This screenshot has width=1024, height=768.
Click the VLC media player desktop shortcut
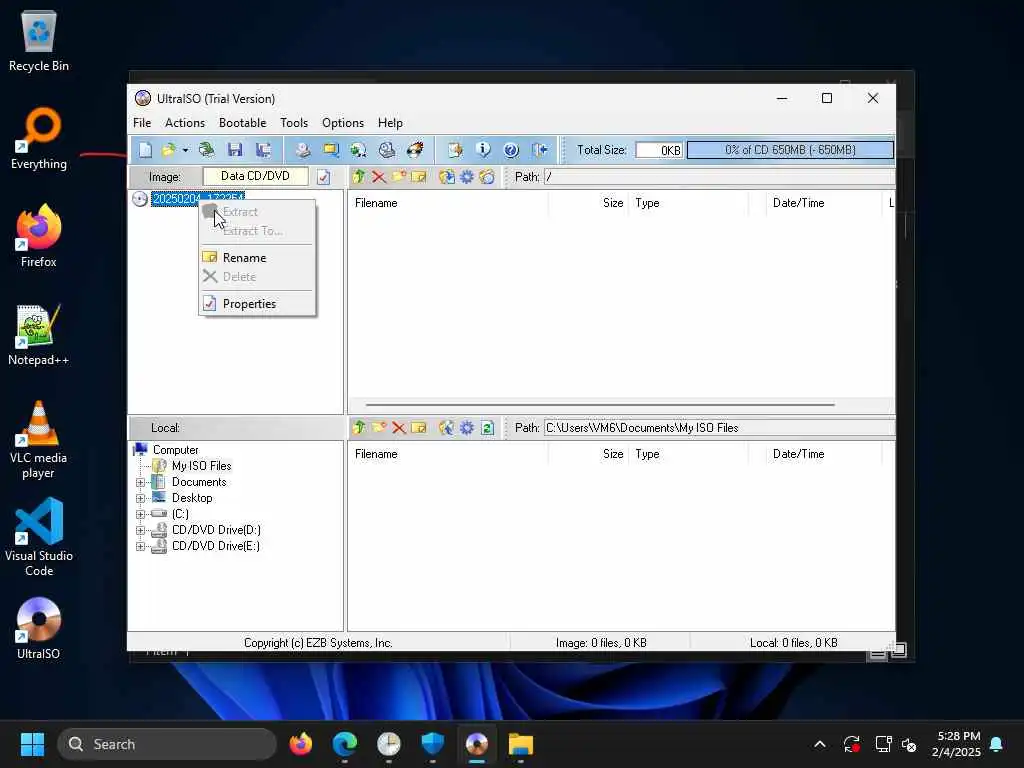pos(38,441)
